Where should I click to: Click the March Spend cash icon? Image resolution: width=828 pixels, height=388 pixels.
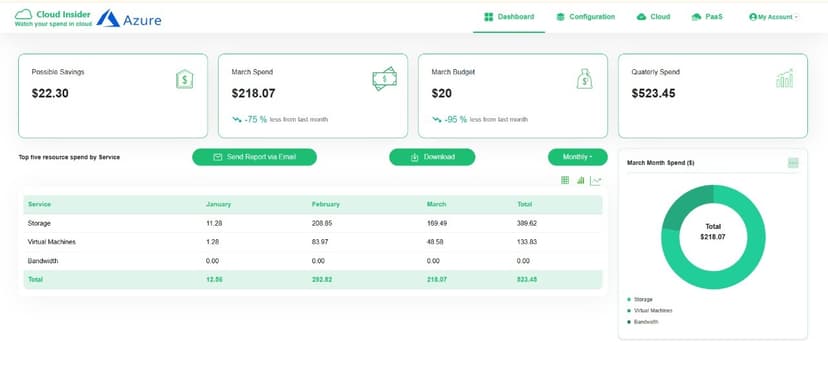384,79
